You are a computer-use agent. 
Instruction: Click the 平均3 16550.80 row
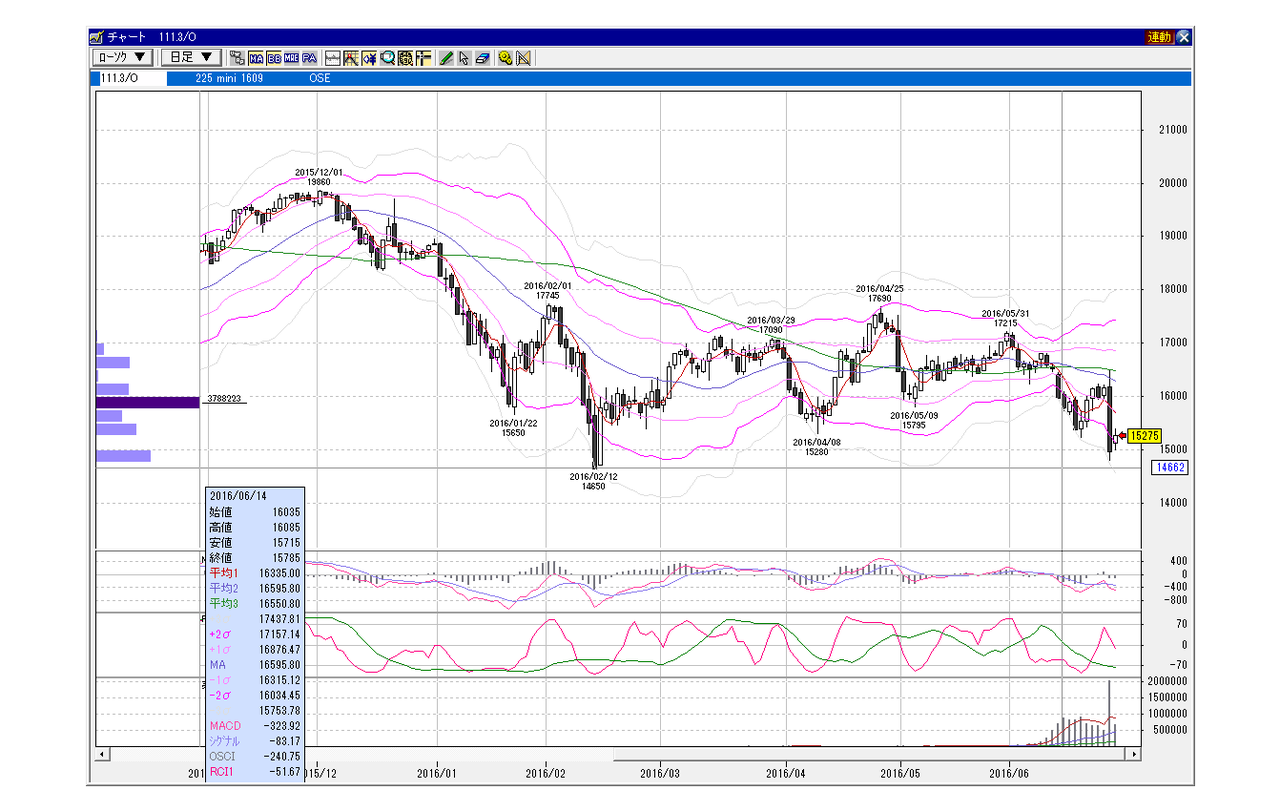coord(253,603)
